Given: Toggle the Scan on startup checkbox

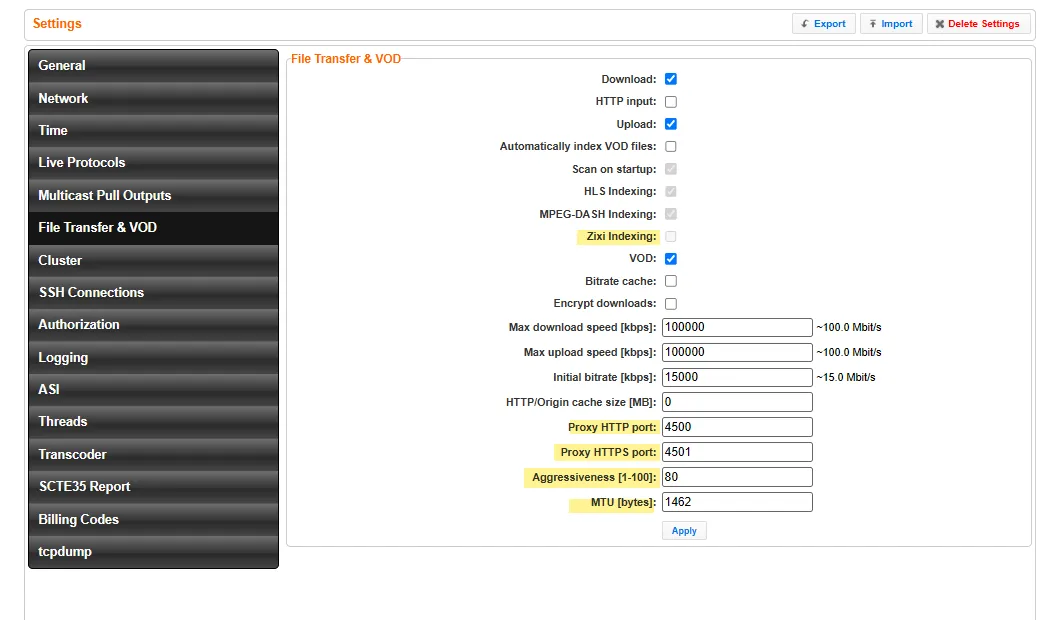Looking at the screenshot, I should (x=671, y=169).
